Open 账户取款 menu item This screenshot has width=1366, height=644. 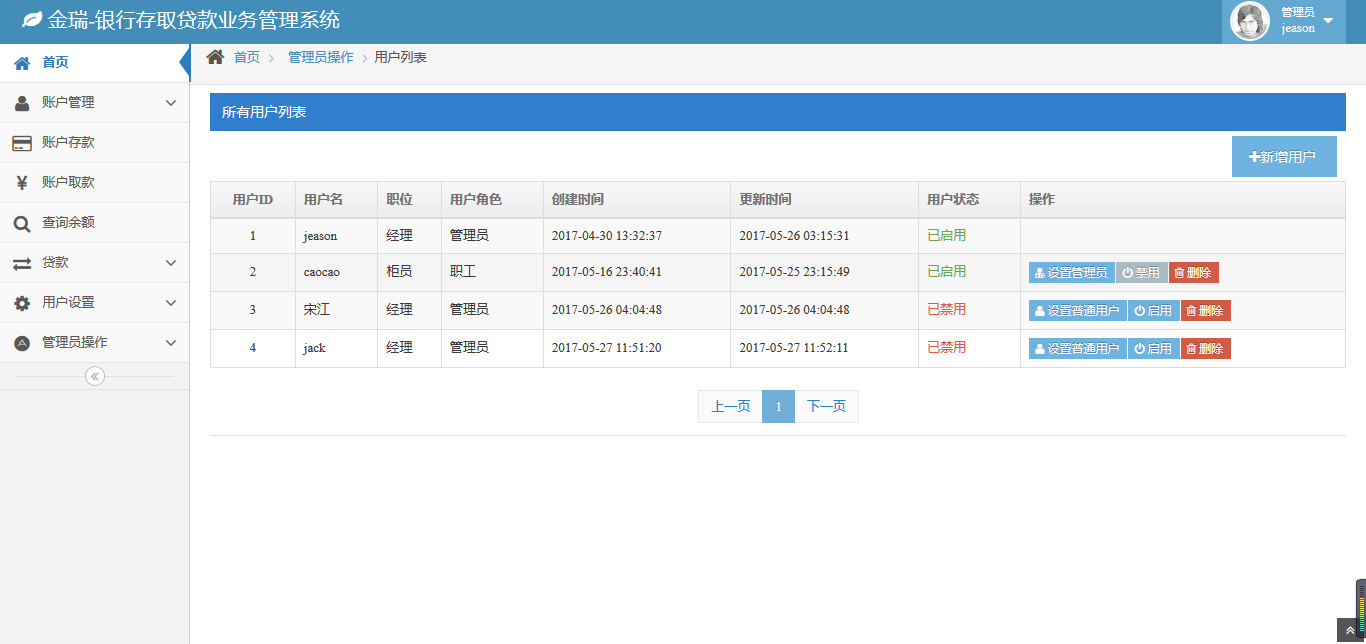[x=94, y=183]
